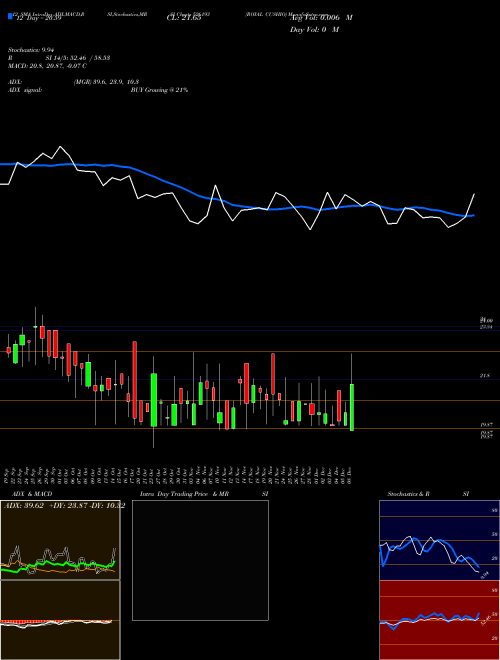Viewport: 500px width, 660px height.
Task: Click the 'MACD: 20.8, 20.87, -0.07 C' line
Action: point(47,66)
